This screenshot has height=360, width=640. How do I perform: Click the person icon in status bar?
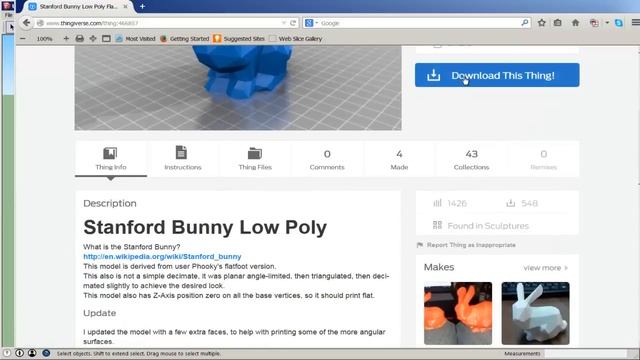(x=32, y=353)
